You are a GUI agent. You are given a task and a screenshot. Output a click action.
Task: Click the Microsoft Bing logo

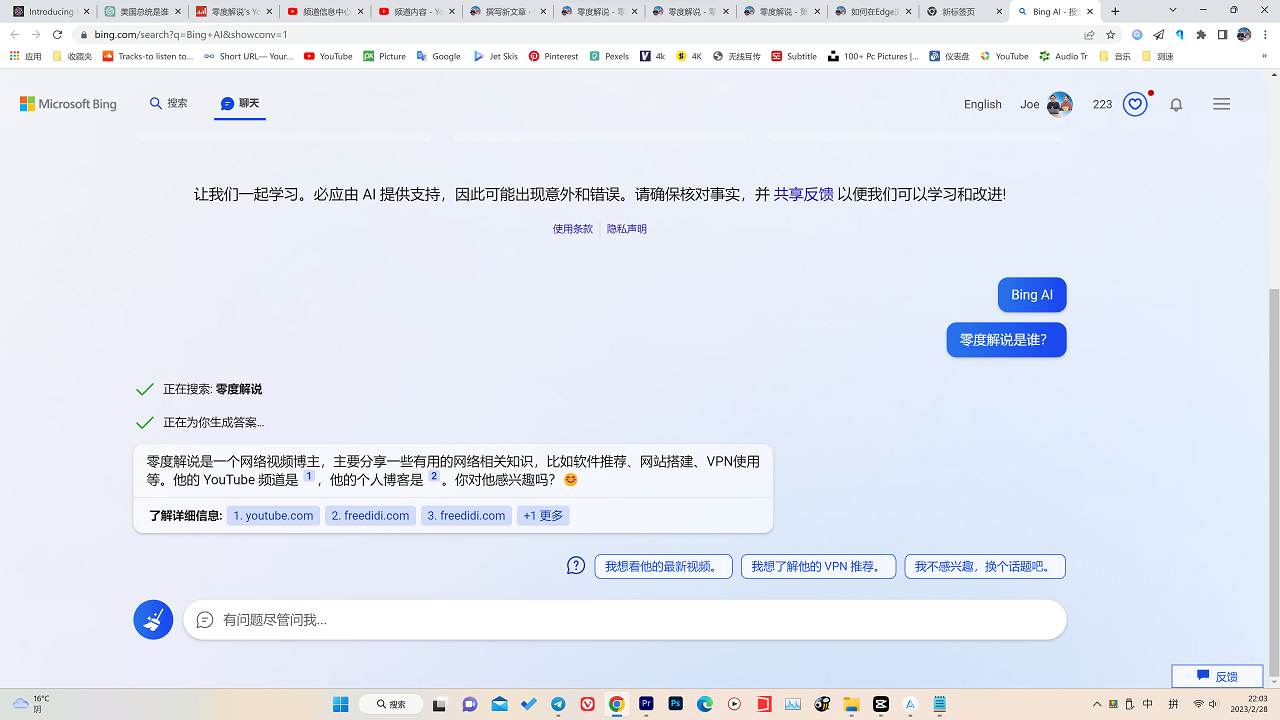[68, 104]
